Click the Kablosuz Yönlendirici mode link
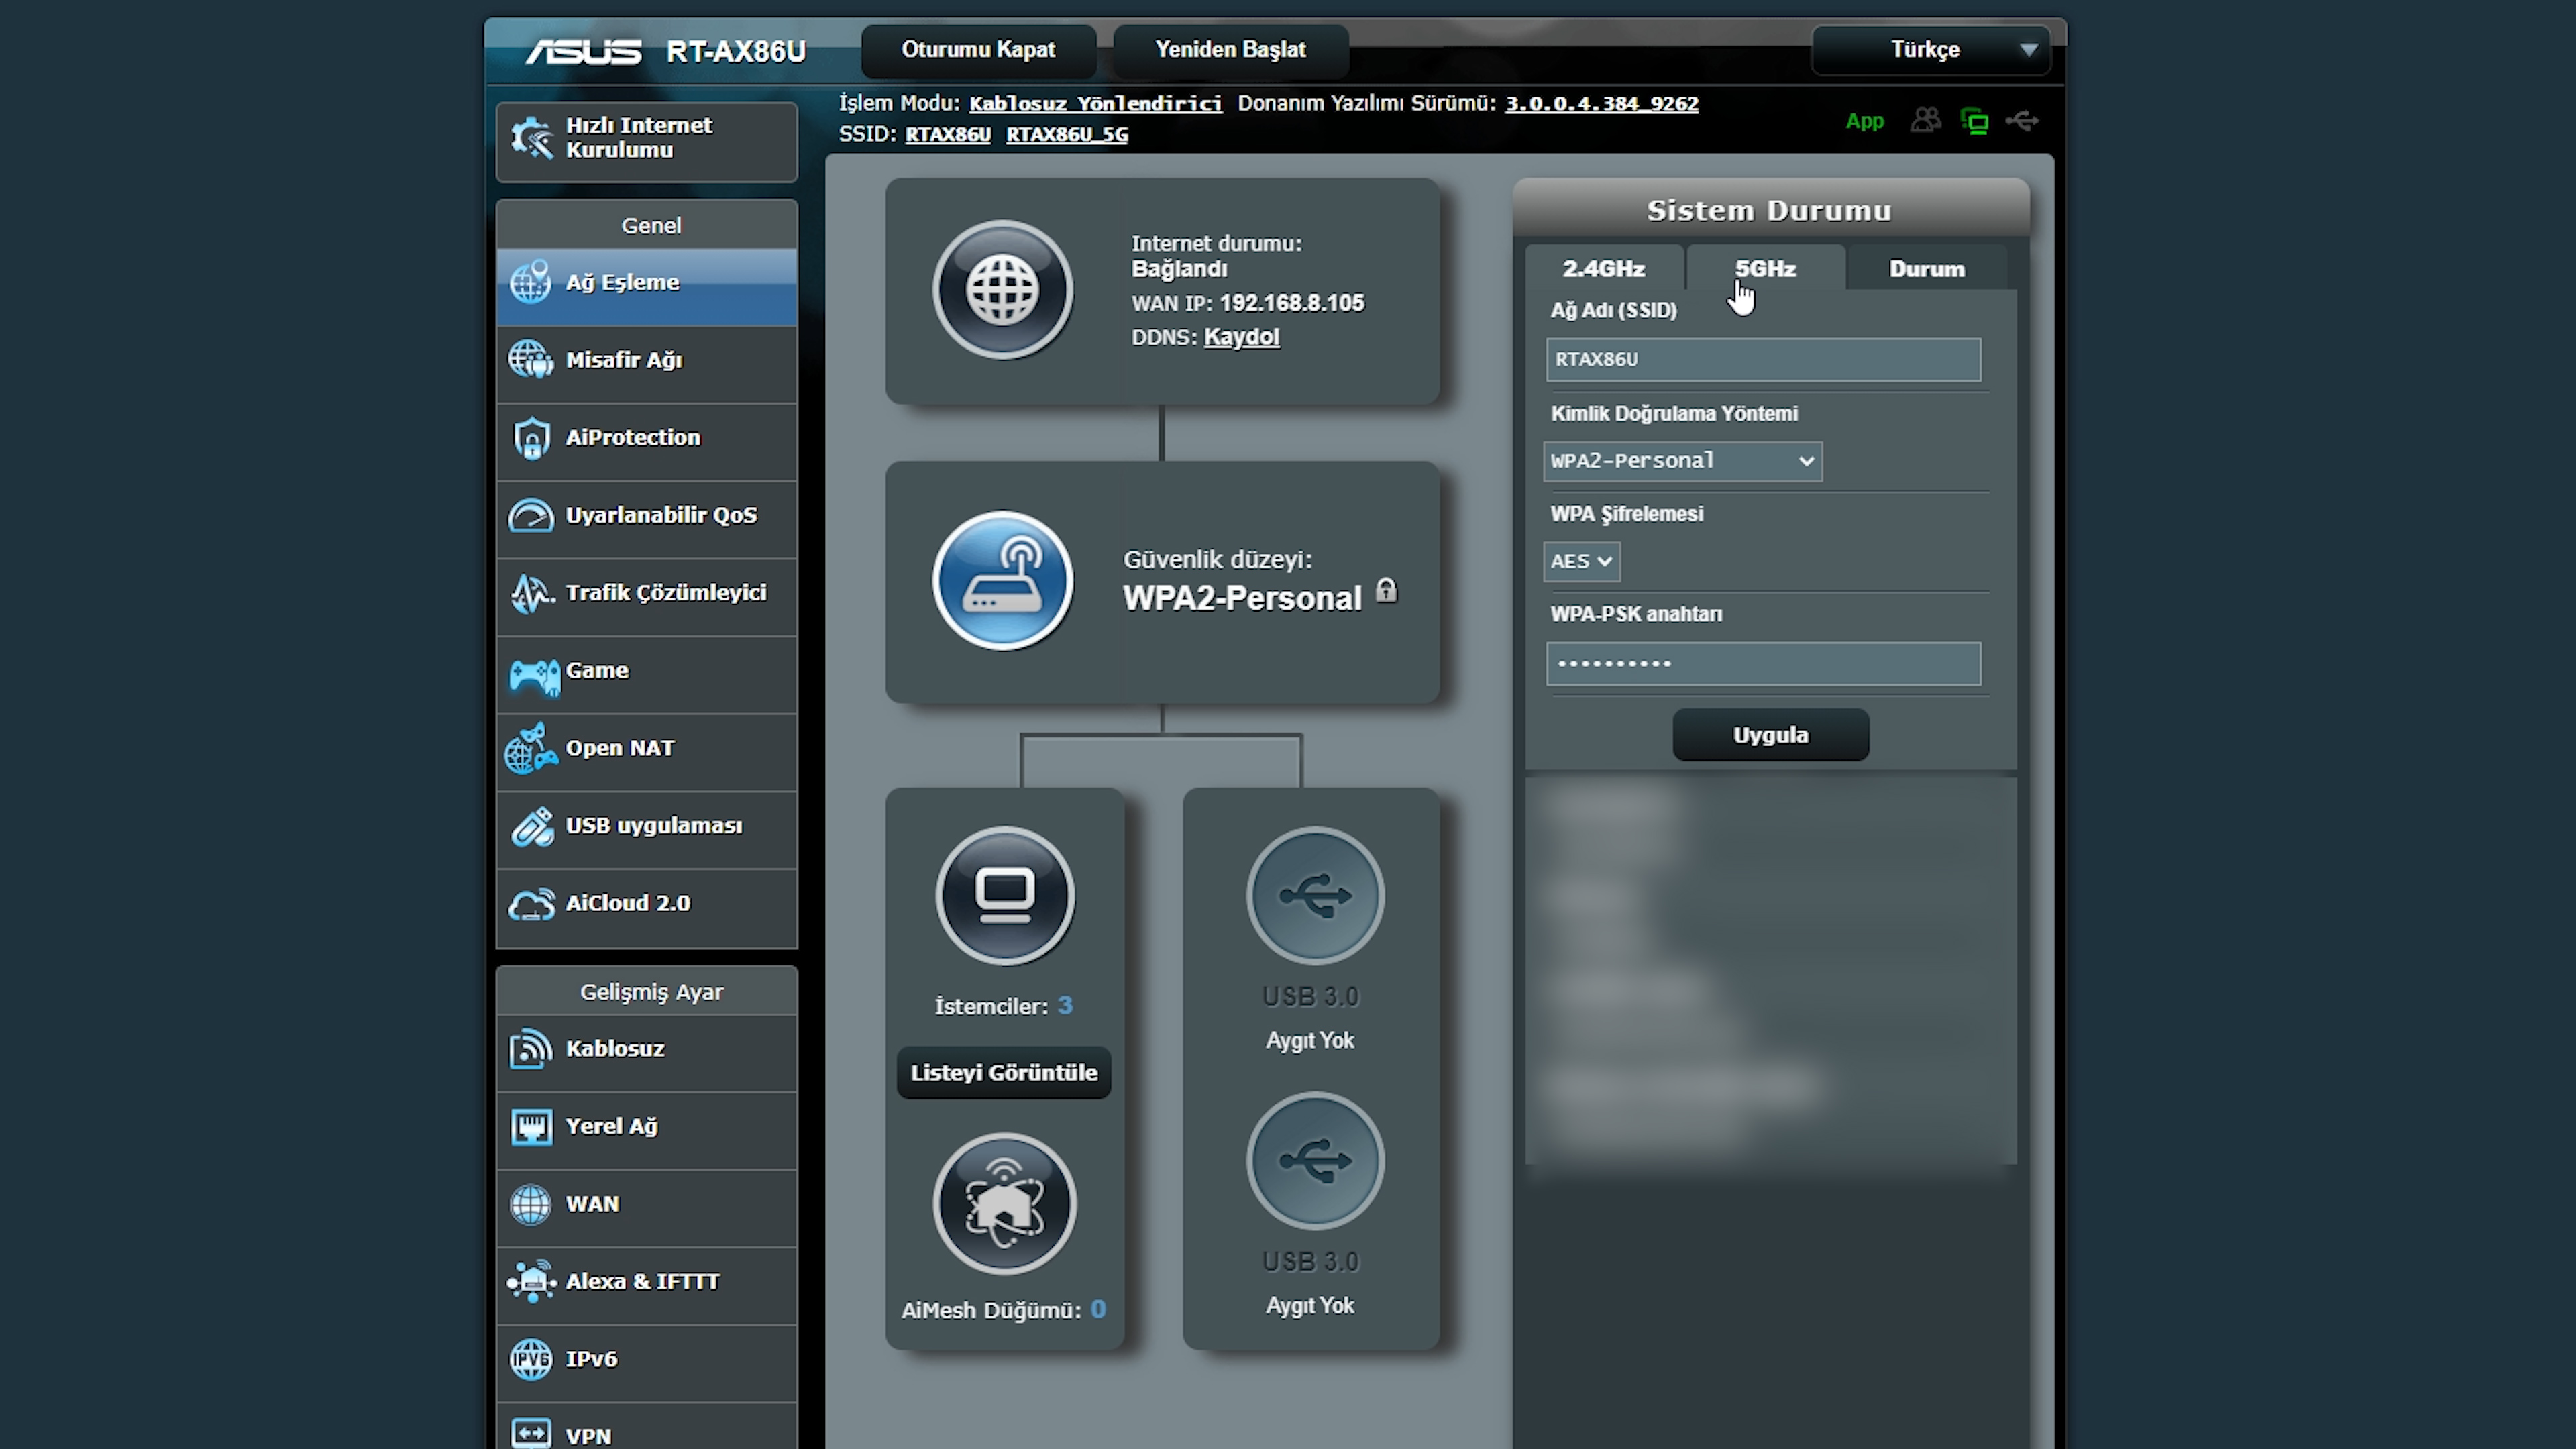 pyautogui.click(x=1095, y=103)
